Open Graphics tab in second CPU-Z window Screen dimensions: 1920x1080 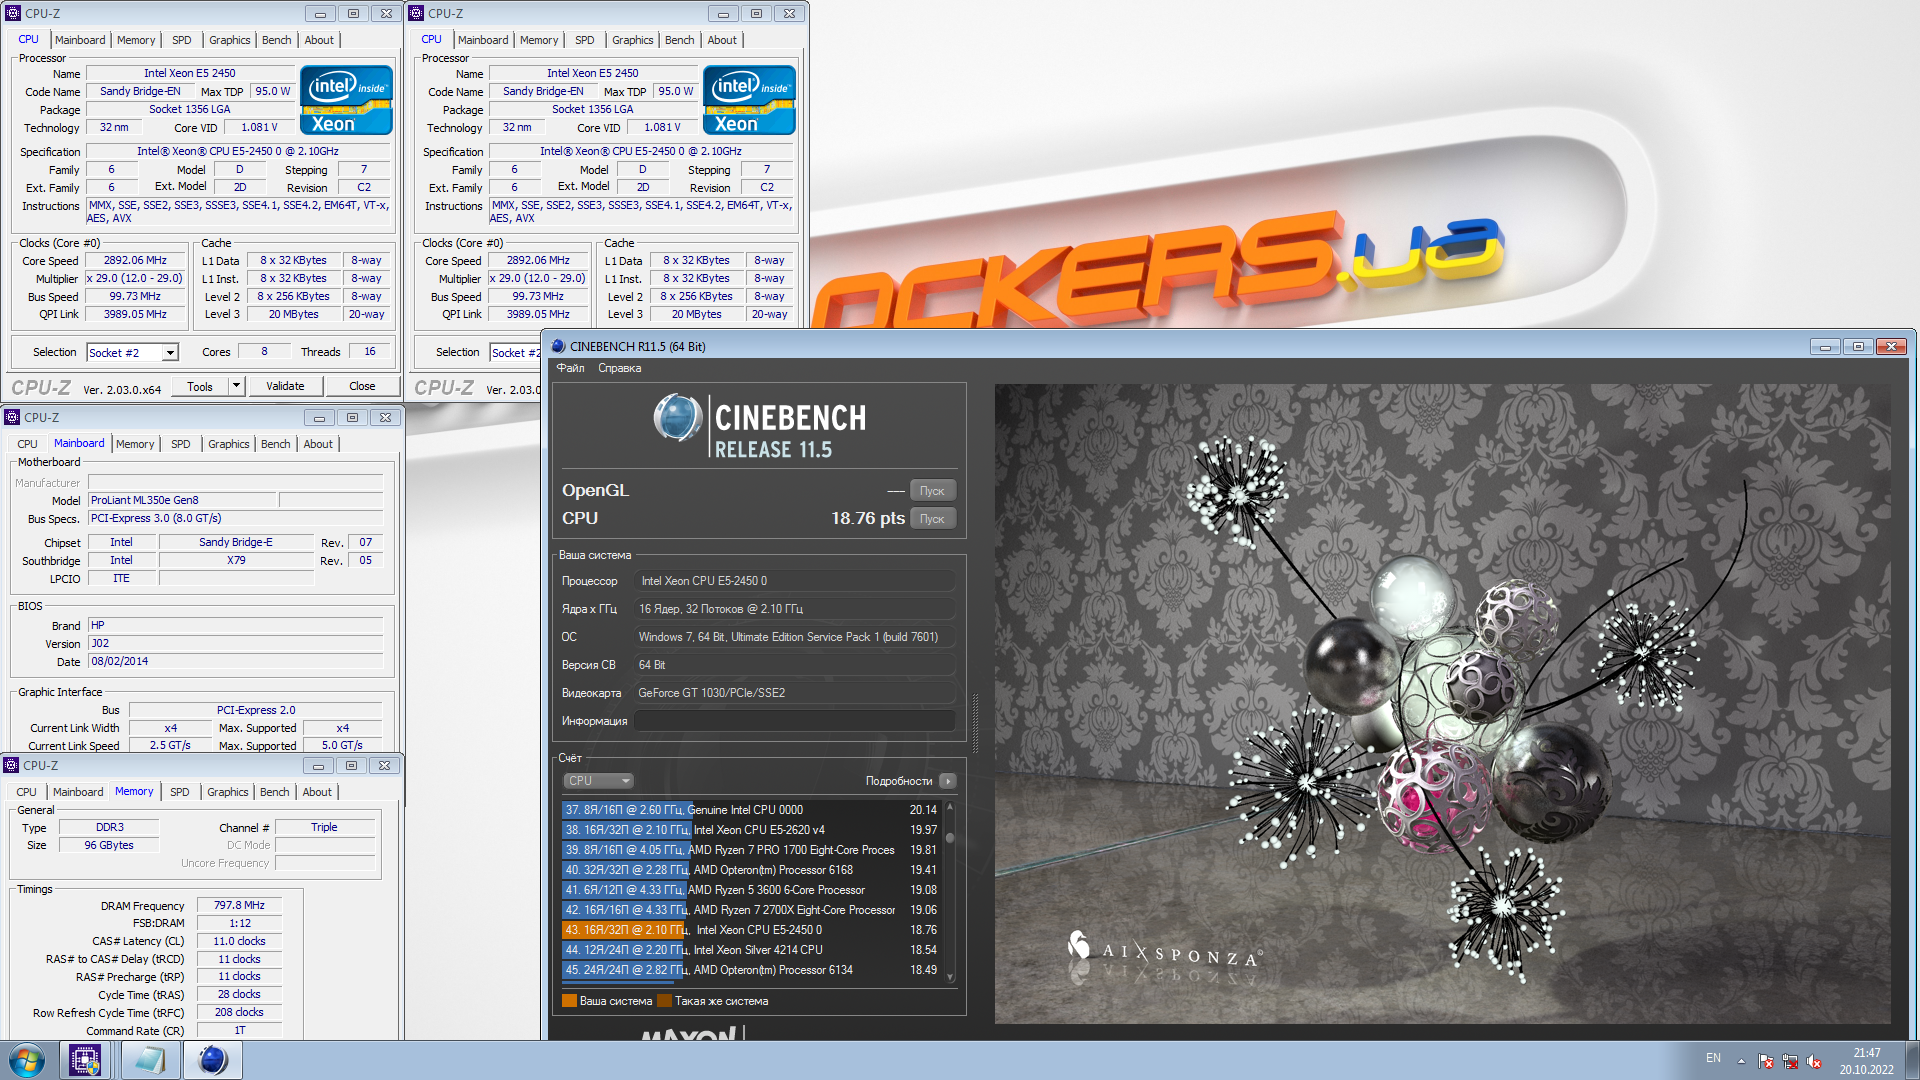point(632,40)
